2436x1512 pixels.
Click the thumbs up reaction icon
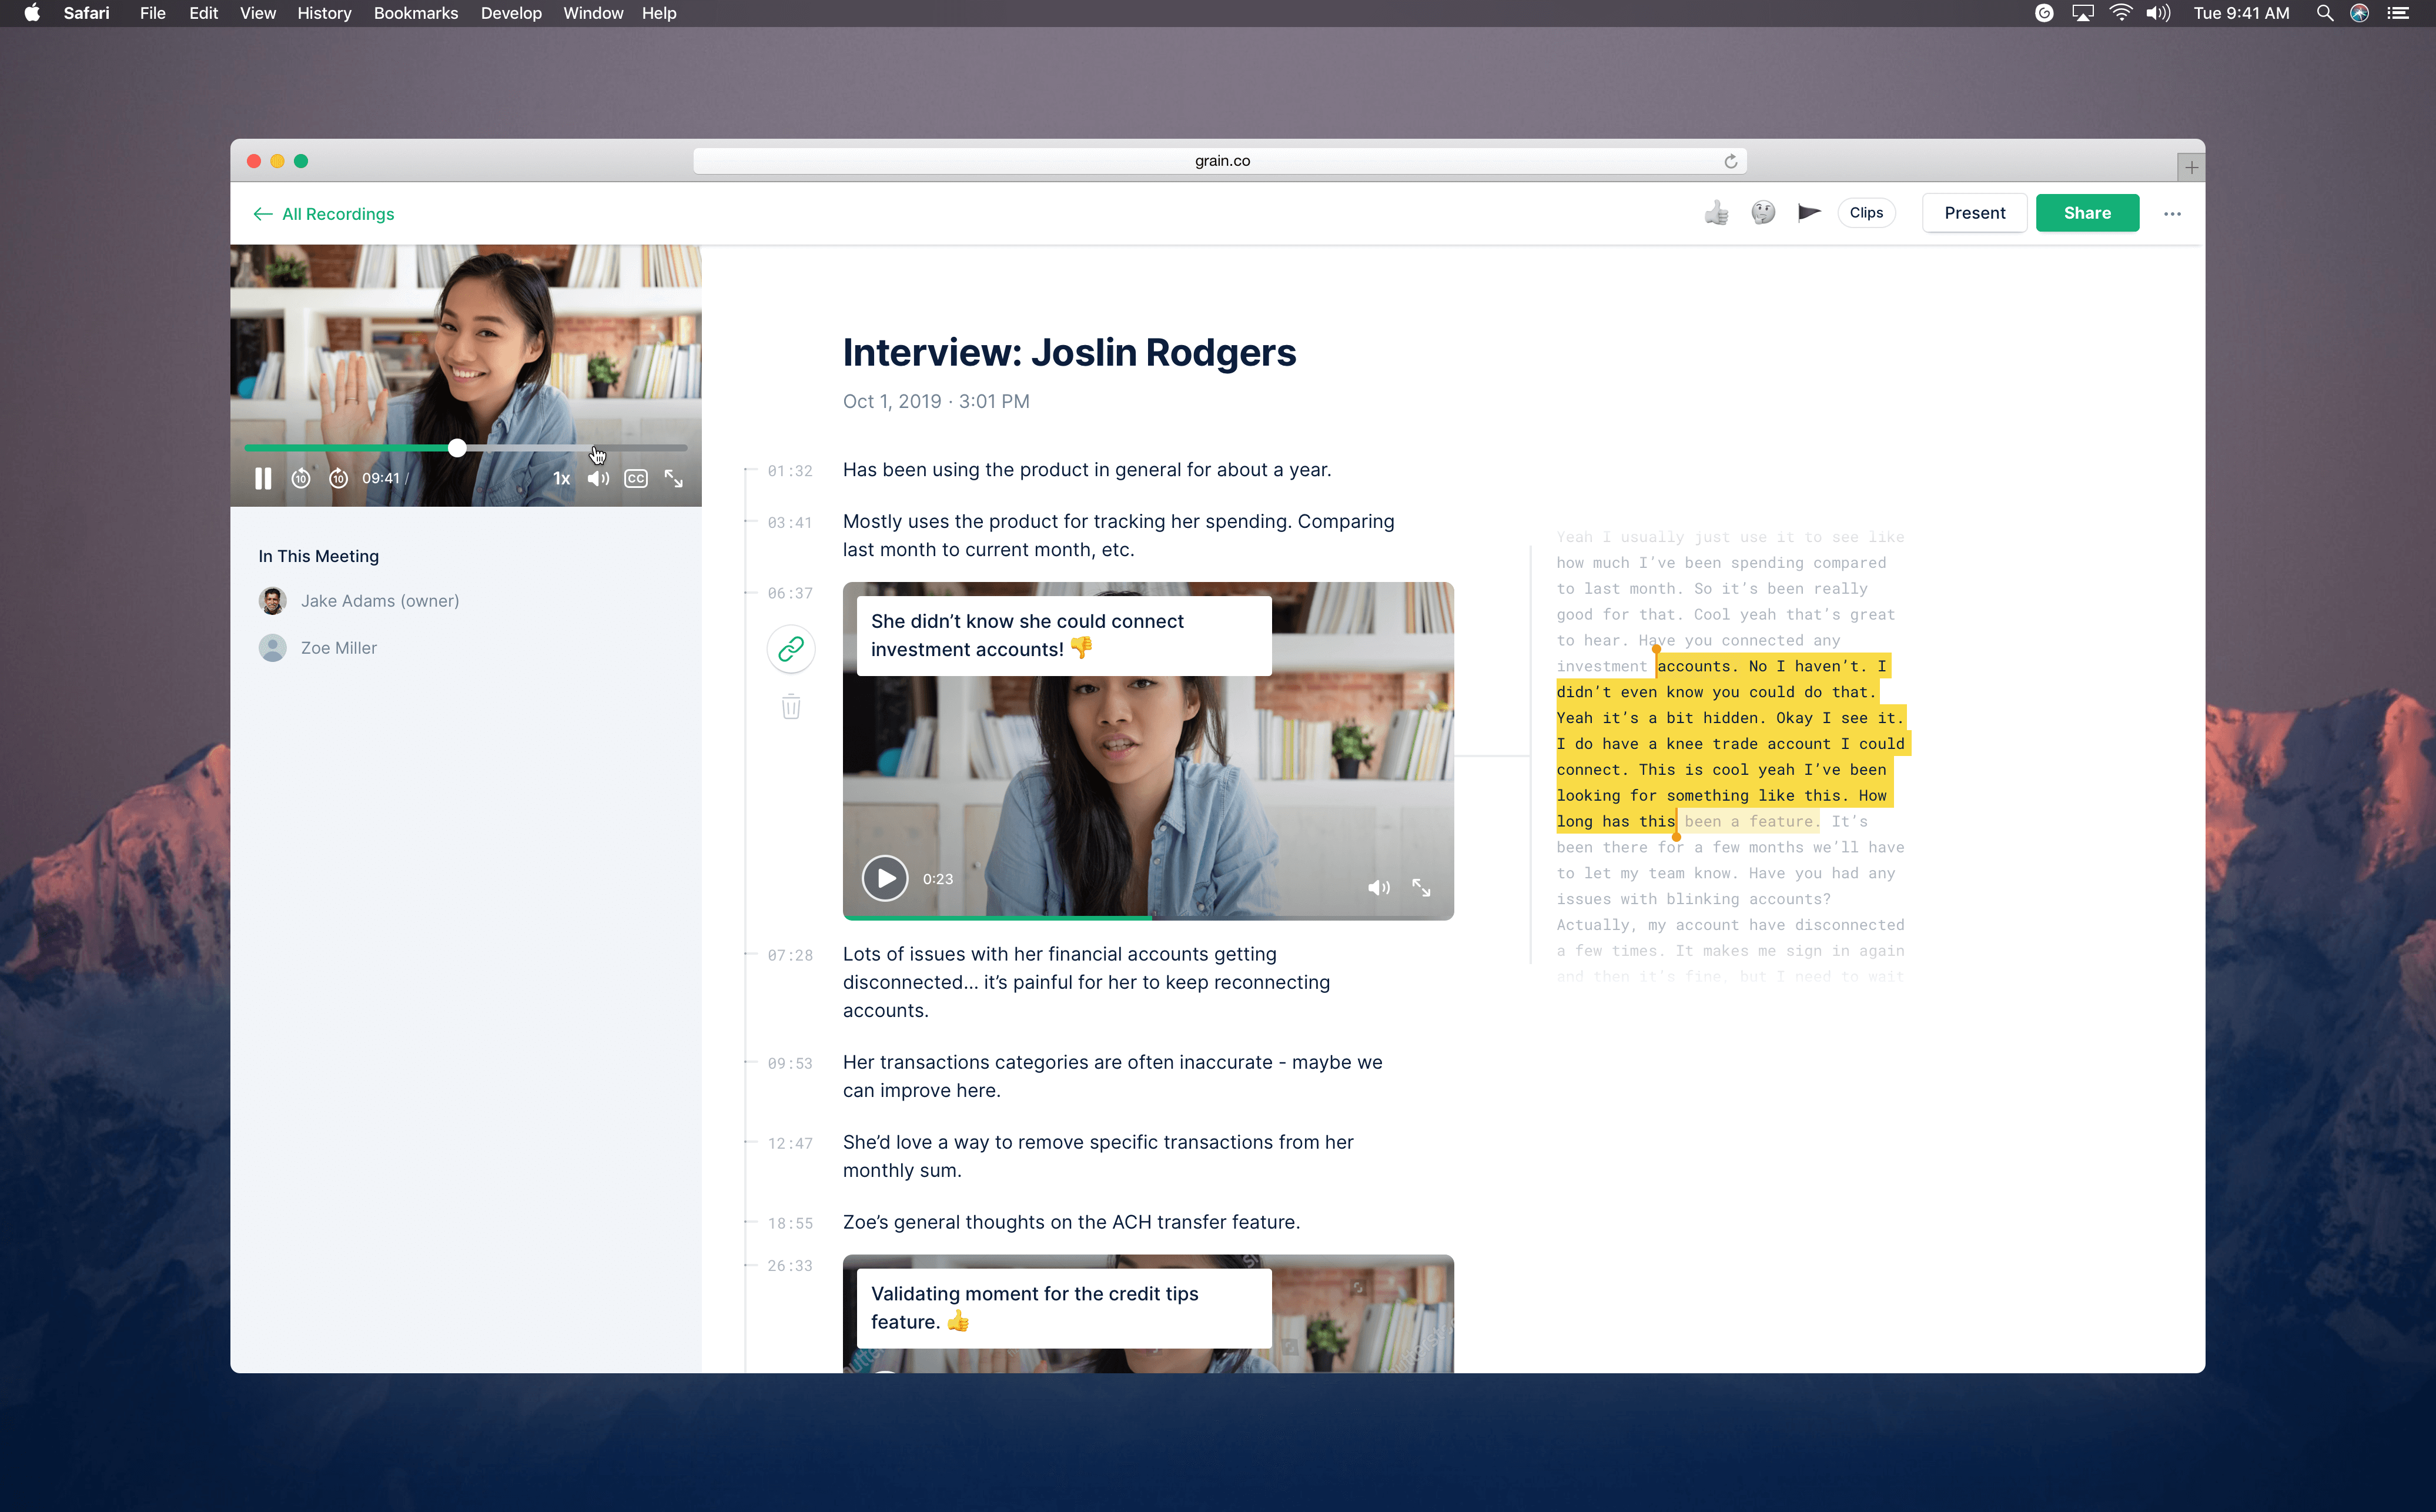pyautogui.click(x=1716, y=213)
